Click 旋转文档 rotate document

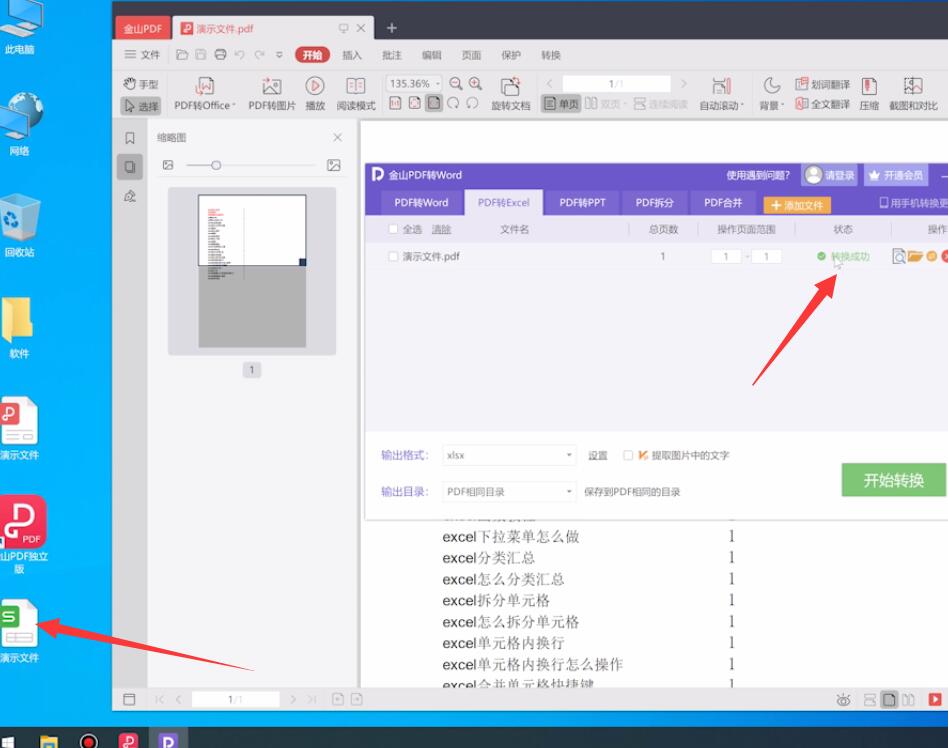point(510,94)
